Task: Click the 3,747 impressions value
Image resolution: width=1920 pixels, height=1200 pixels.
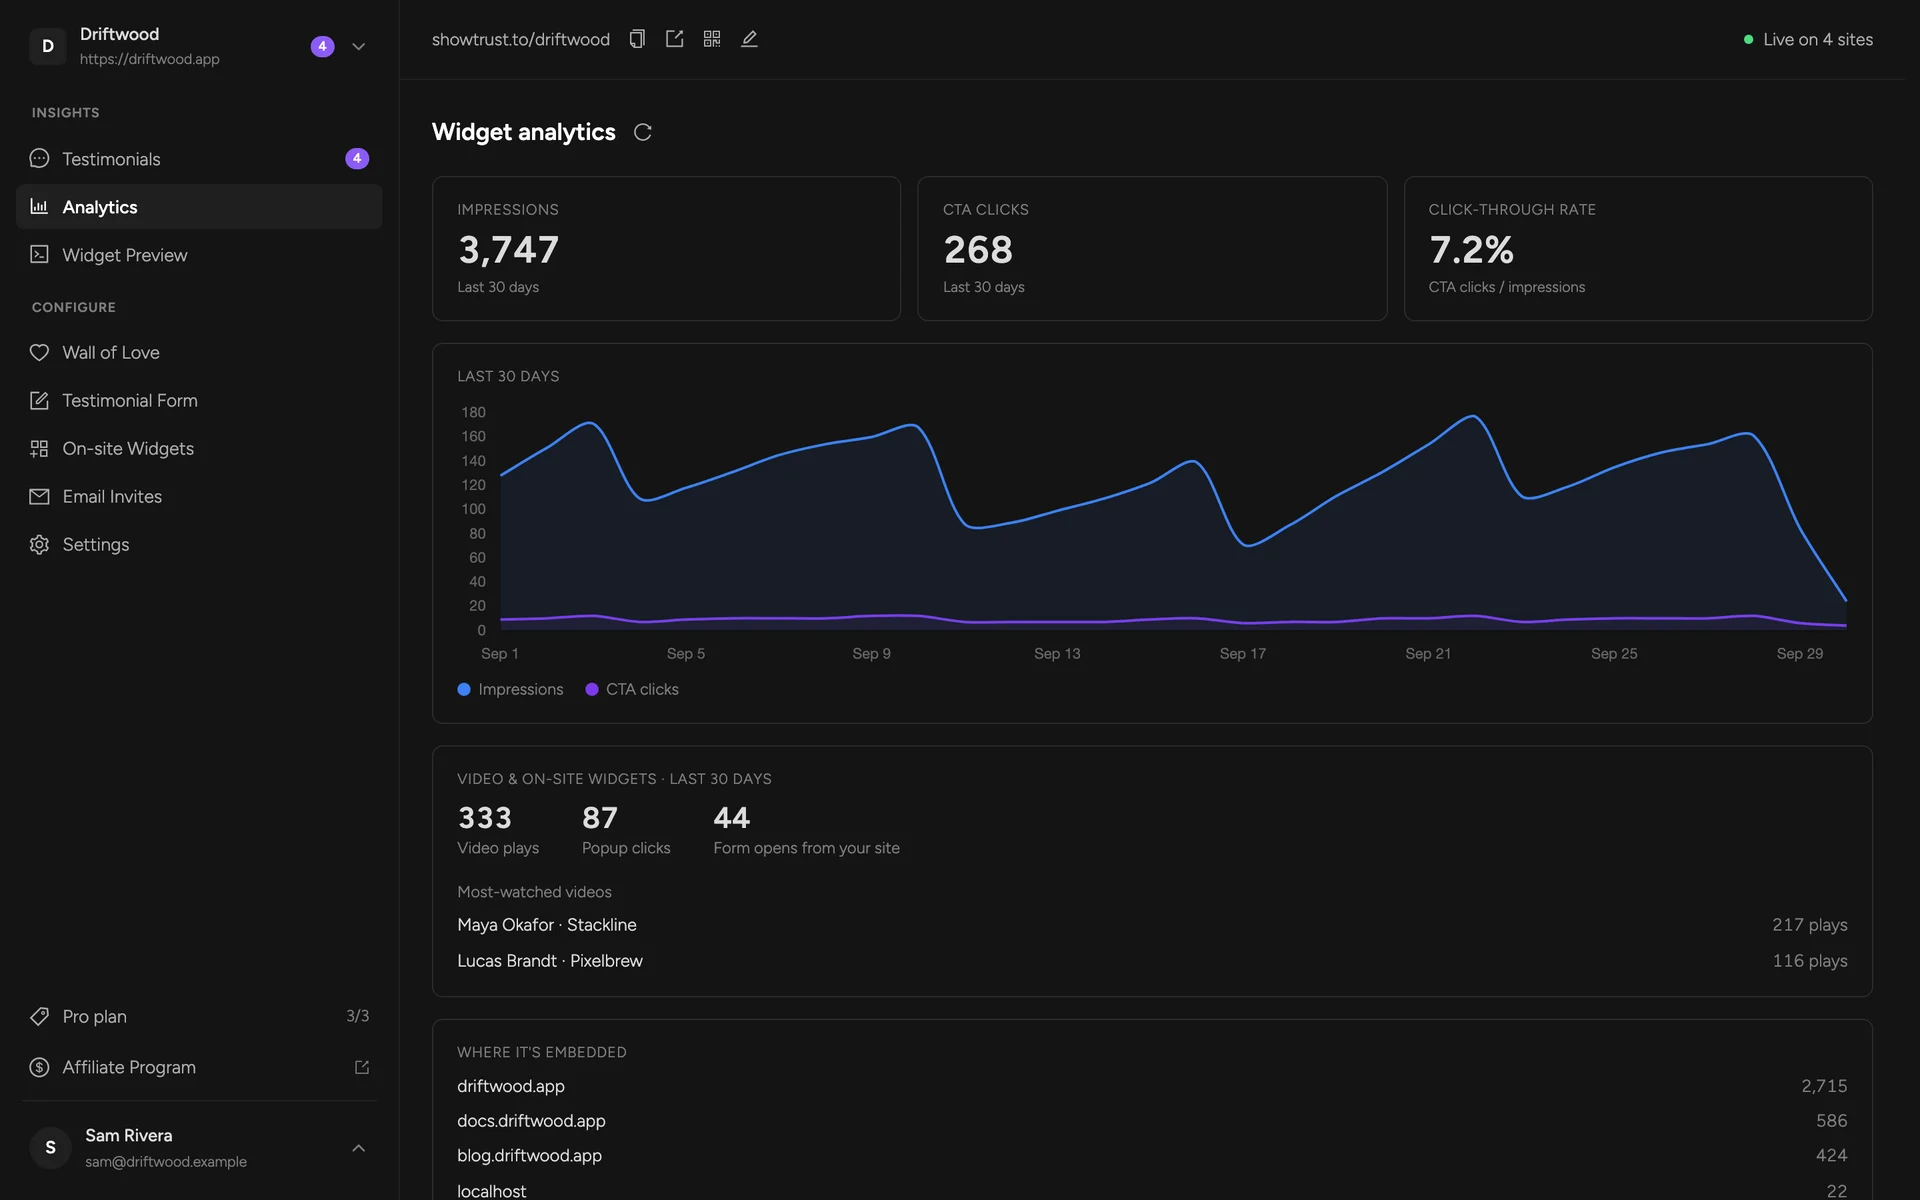Action: 508,250
